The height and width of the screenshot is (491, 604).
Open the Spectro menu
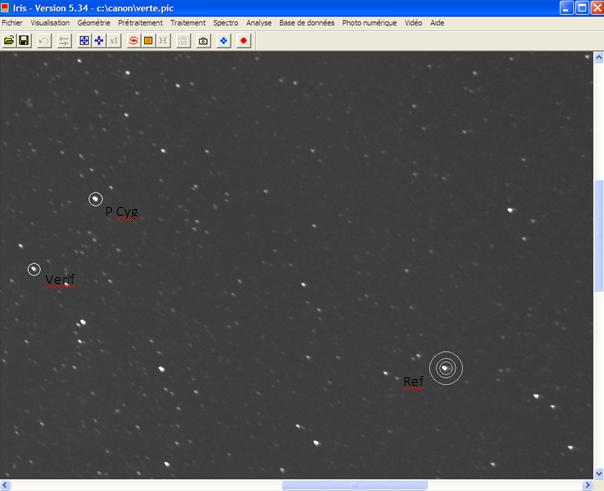click(x=226, y=23)
